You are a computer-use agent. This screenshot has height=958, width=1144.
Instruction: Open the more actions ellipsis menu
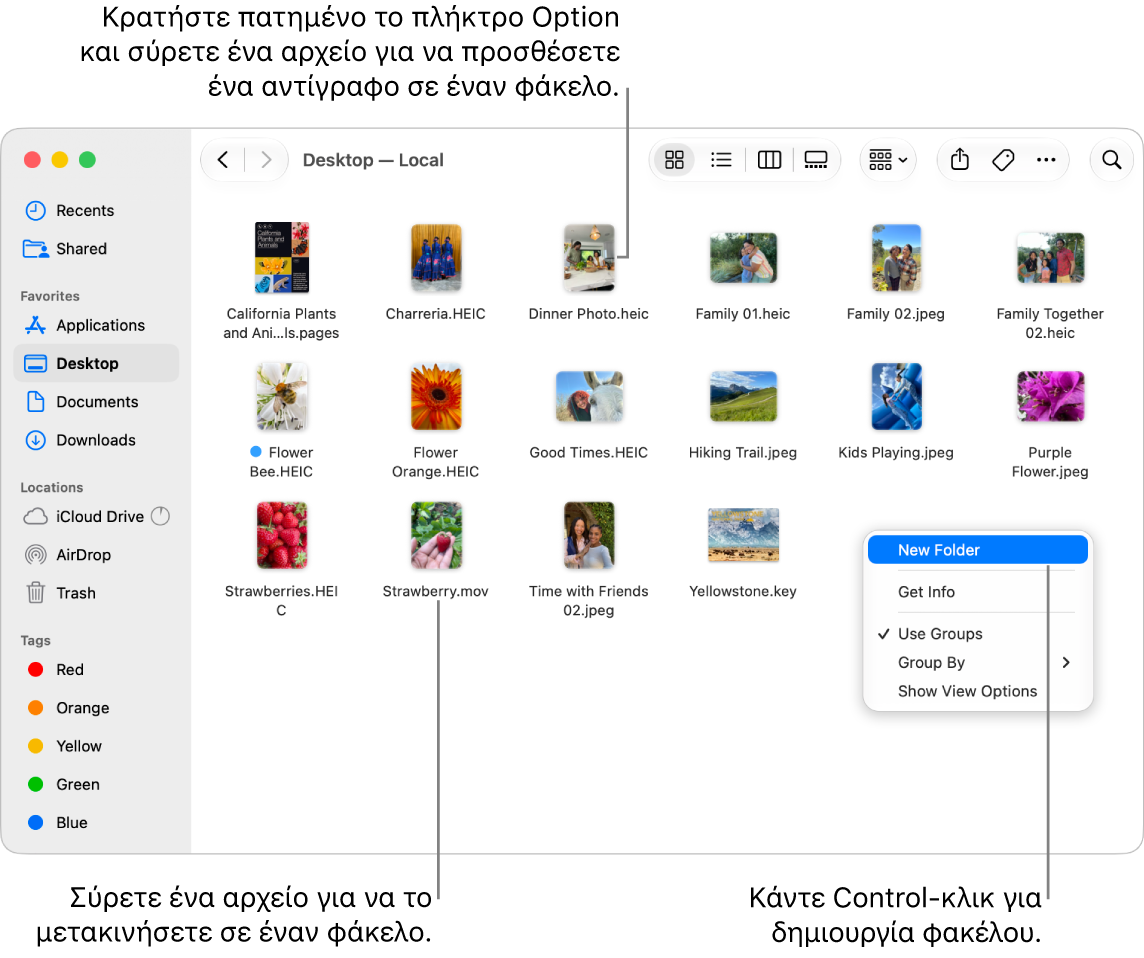[1046, 160]
